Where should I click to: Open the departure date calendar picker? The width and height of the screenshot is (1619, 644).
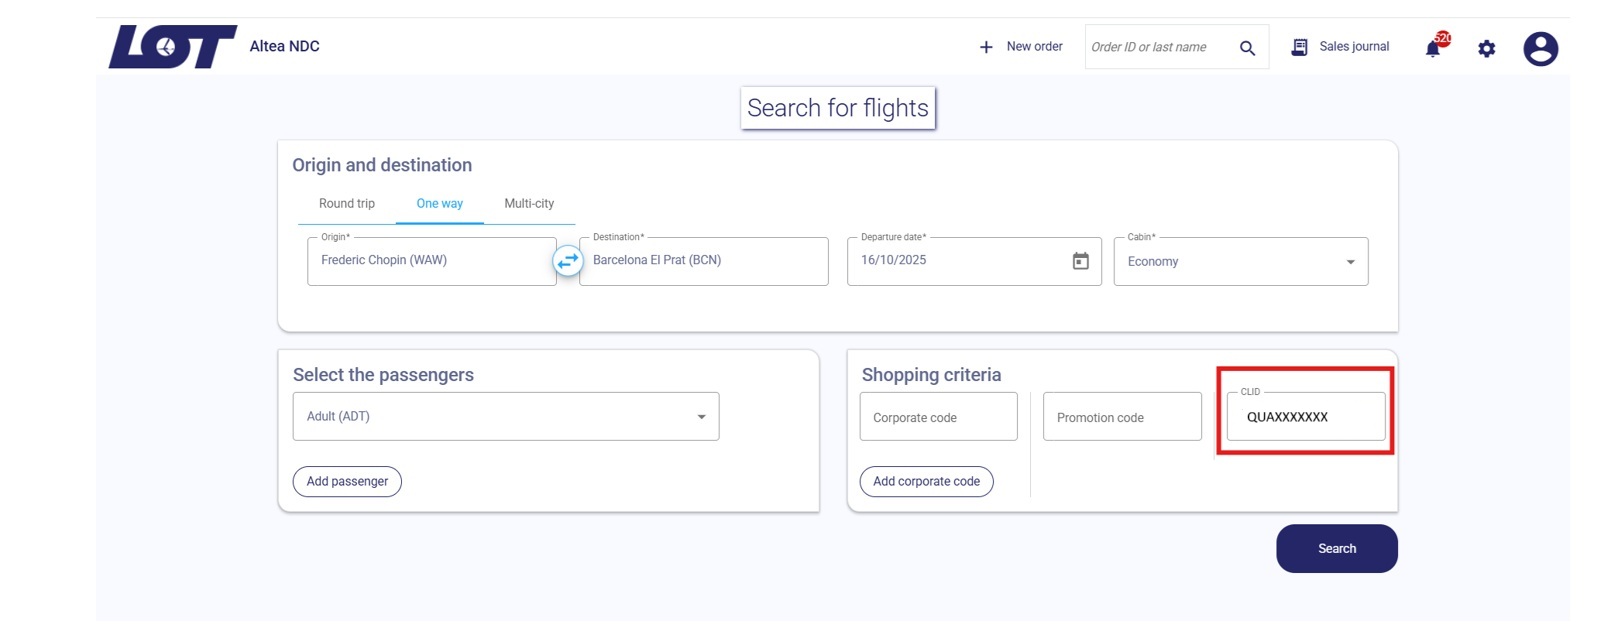click(1080, 261)
